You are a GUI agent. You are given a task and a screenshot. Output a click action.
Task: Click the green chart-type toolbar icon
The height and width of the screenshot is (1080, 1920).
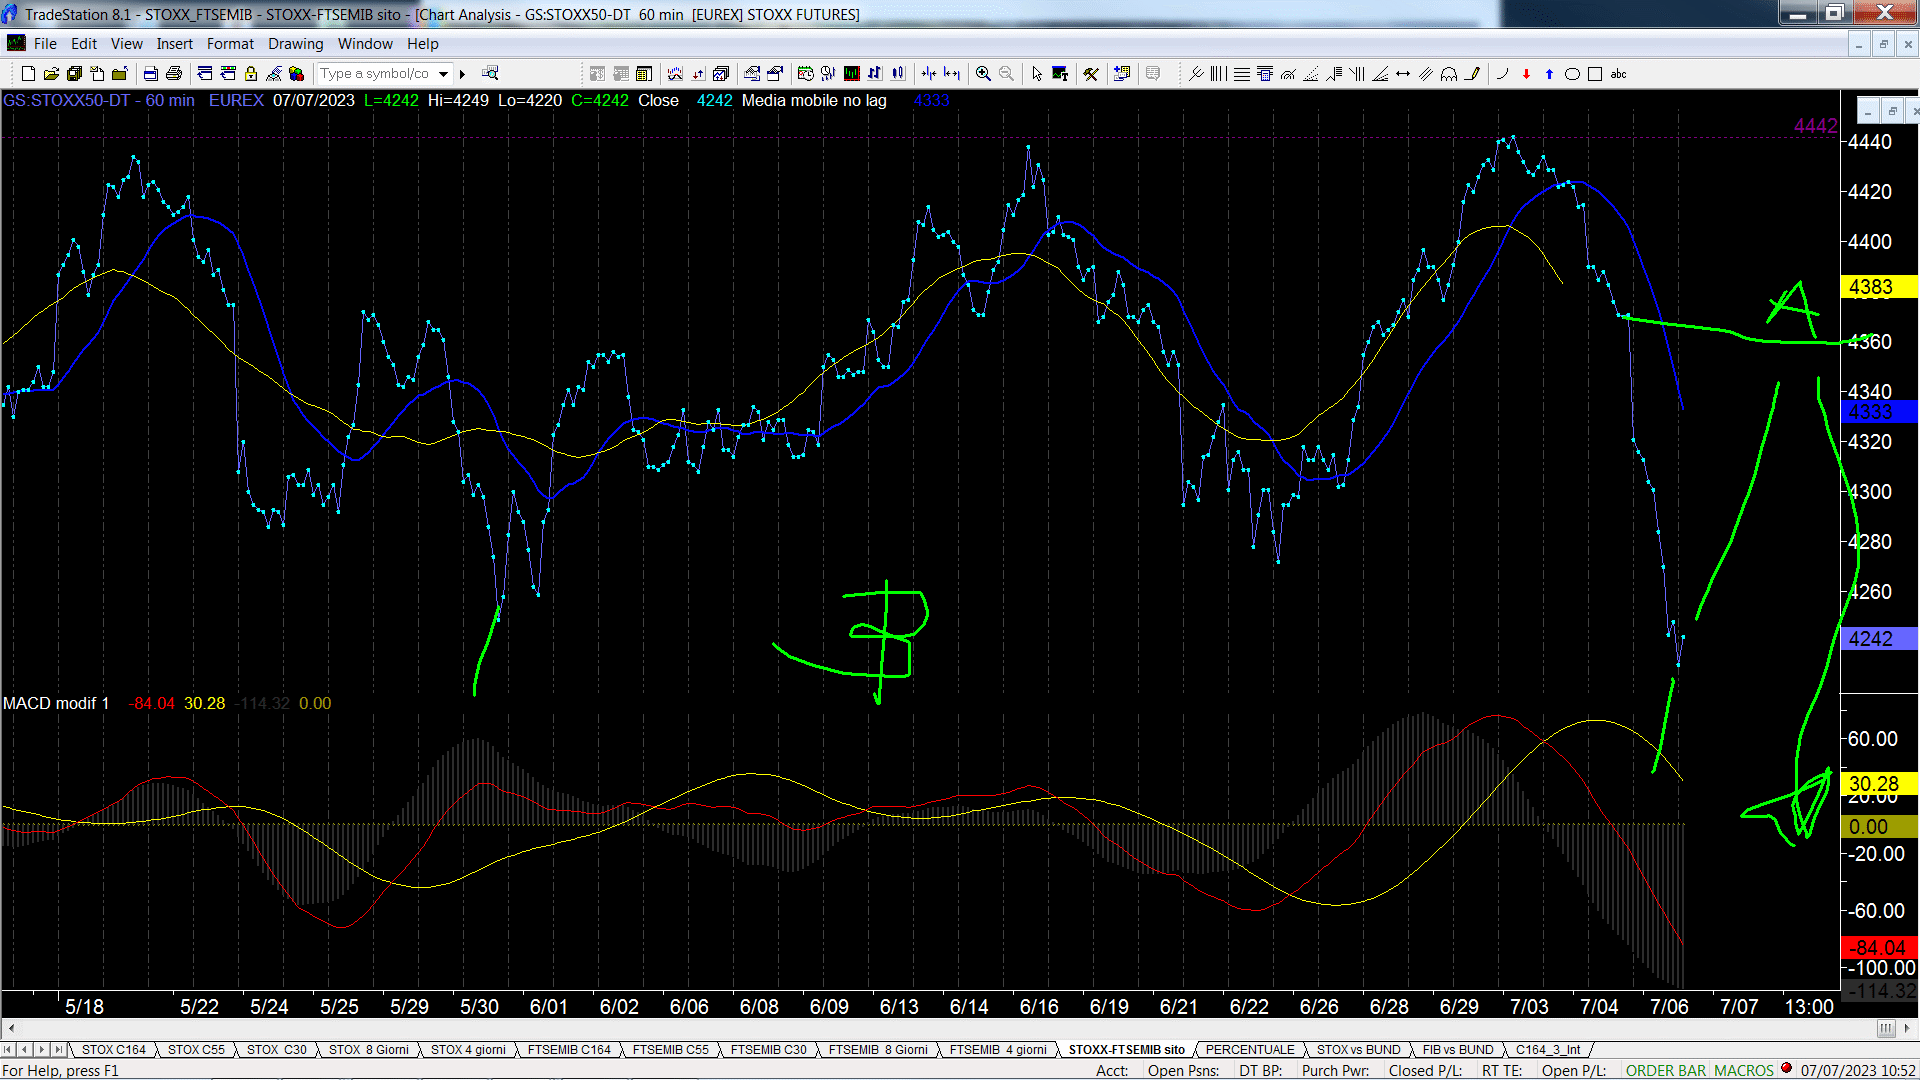pos(851,74)
